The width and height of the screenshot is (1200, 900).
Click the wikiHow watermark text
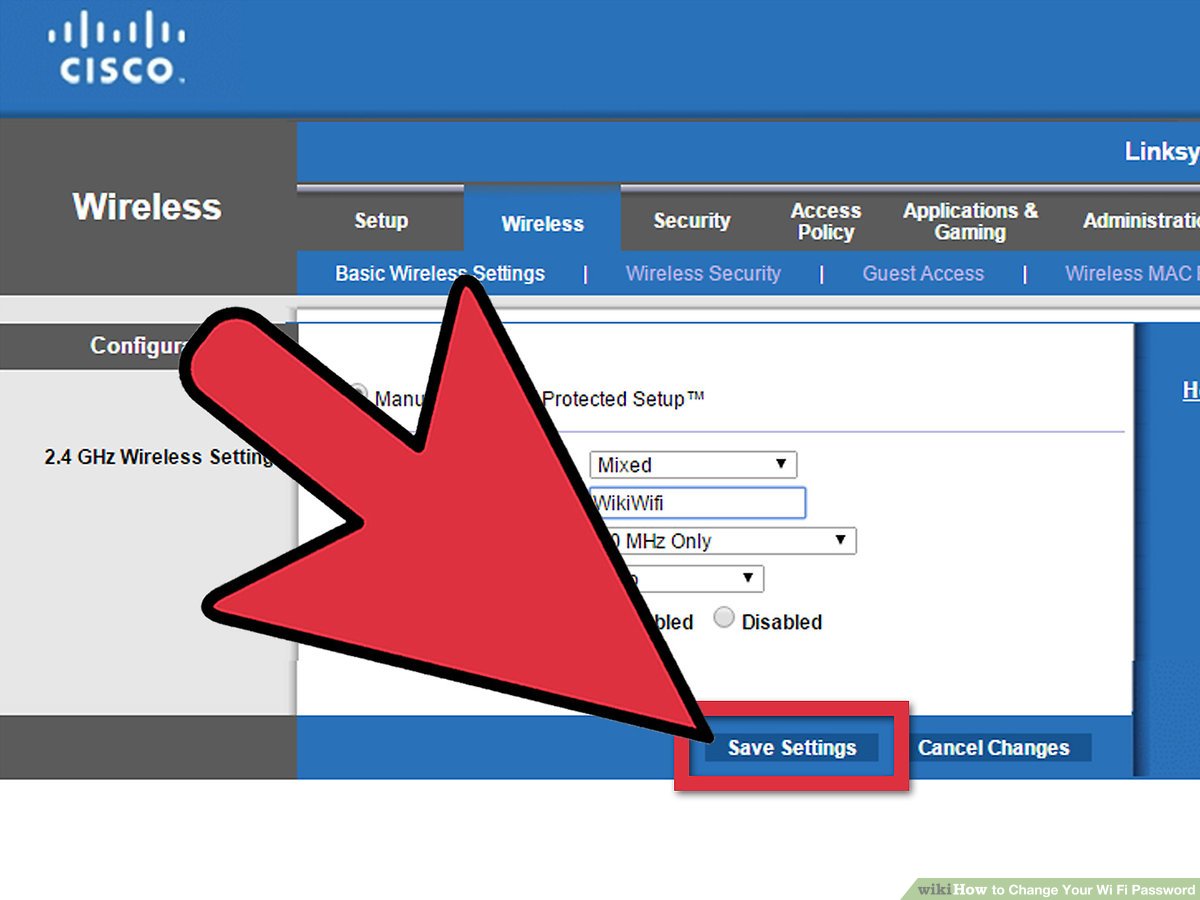point(1055,889)
